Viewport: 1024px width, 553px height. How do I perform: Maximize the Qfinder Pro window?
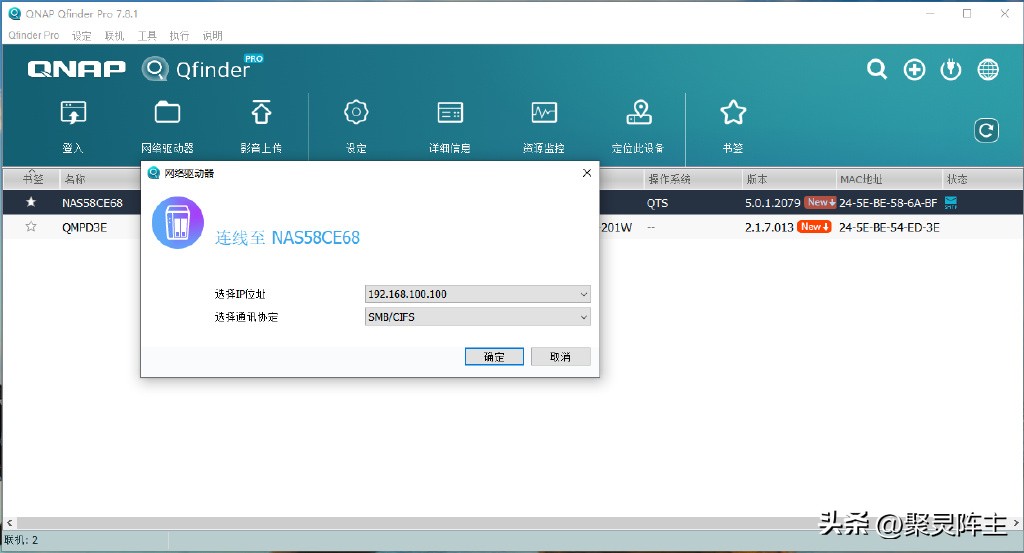967,14
